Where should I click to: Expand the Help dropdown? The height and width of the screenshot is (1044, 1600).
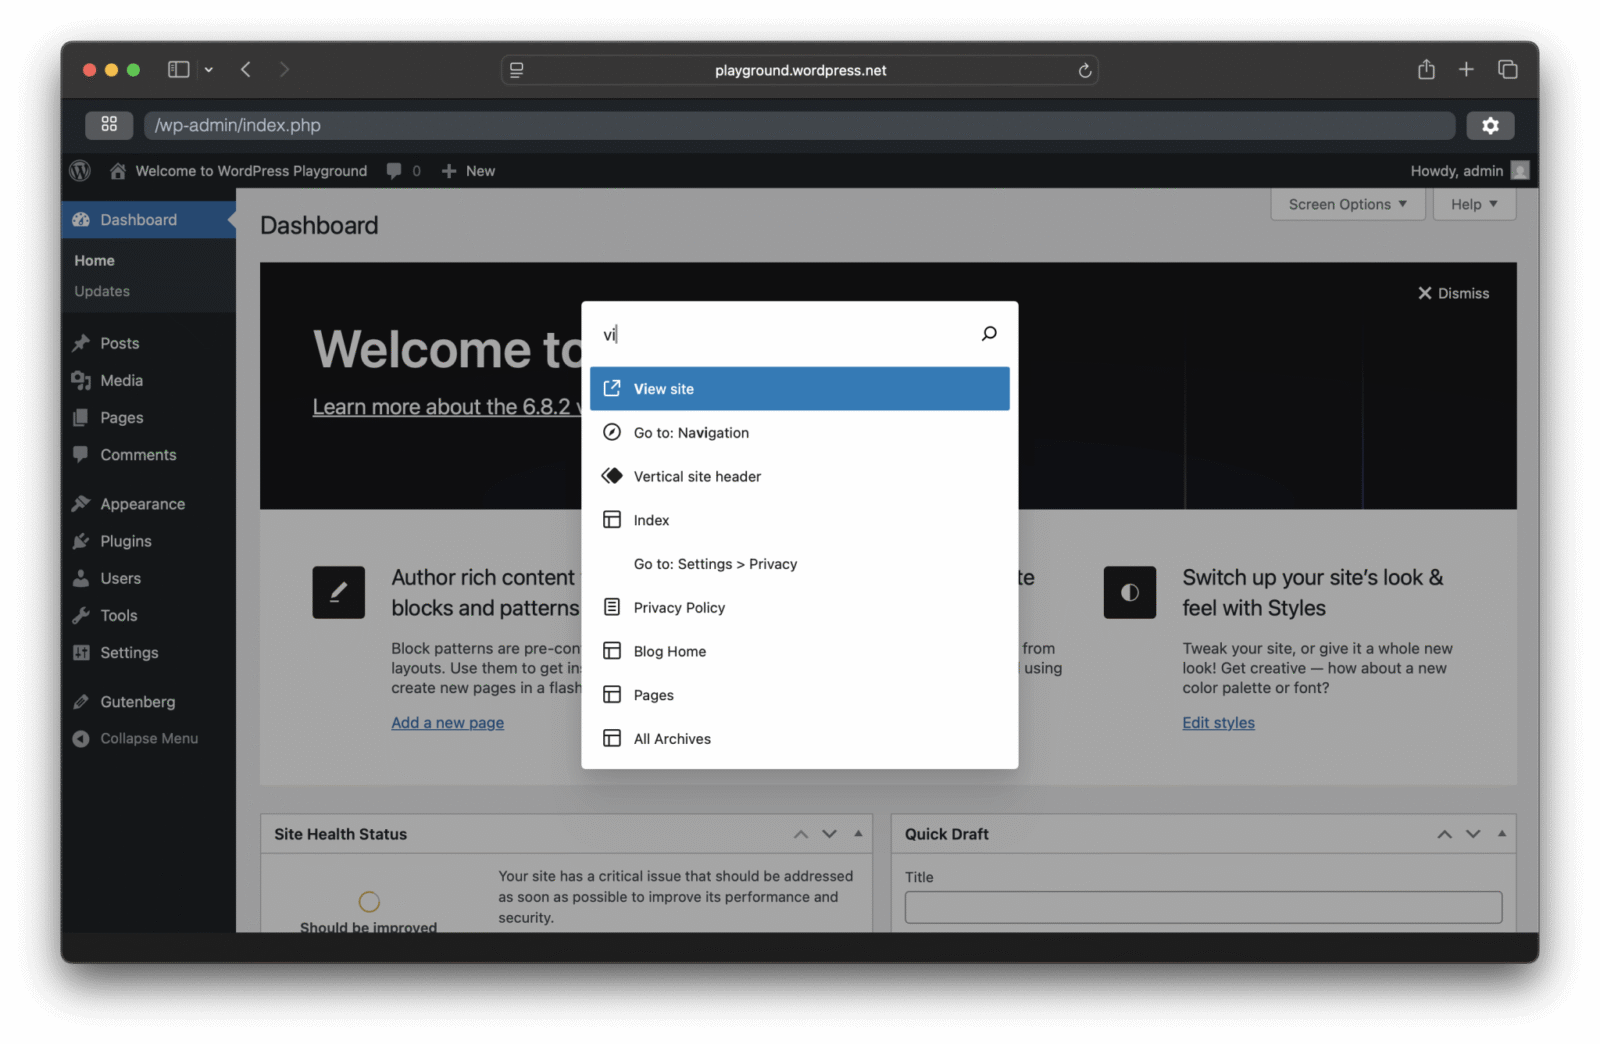(1474, 204)
